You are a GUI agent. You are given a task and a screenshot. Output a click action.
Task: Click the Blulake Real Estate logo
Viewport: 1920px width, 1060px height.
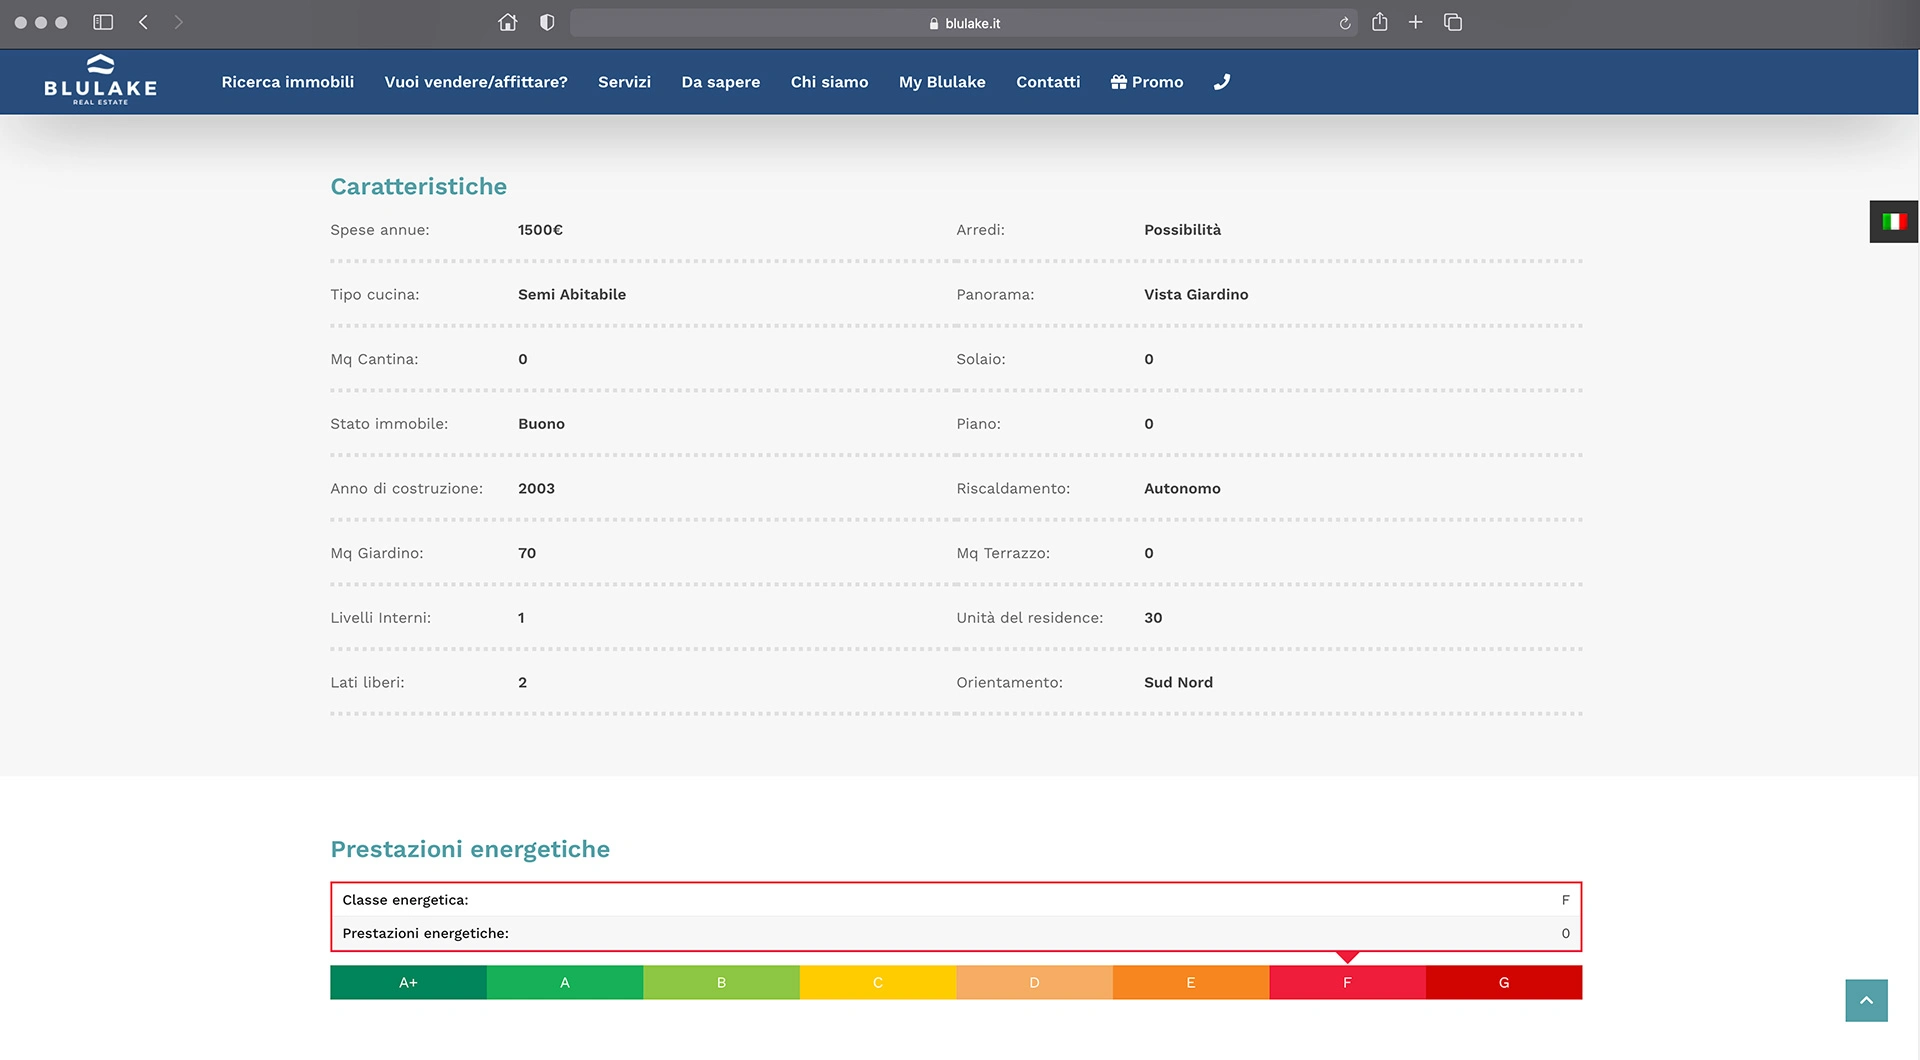(100, 80)
